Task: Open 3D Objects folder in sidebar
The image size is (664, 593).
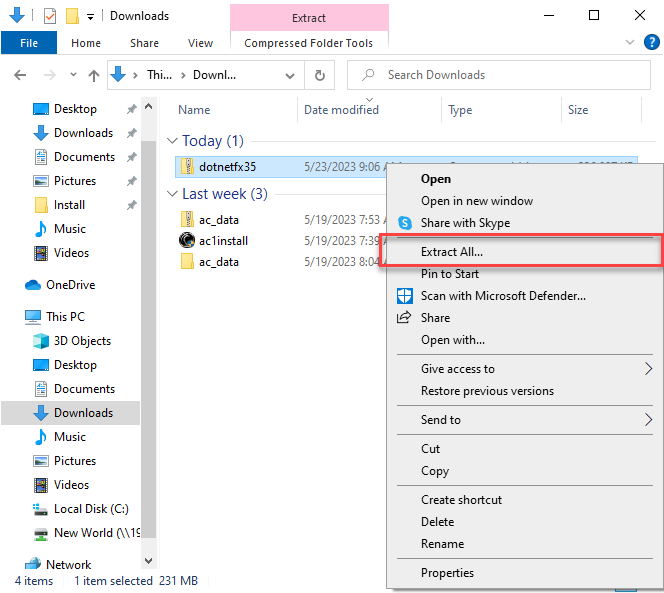Action: [x=82, y=341]
